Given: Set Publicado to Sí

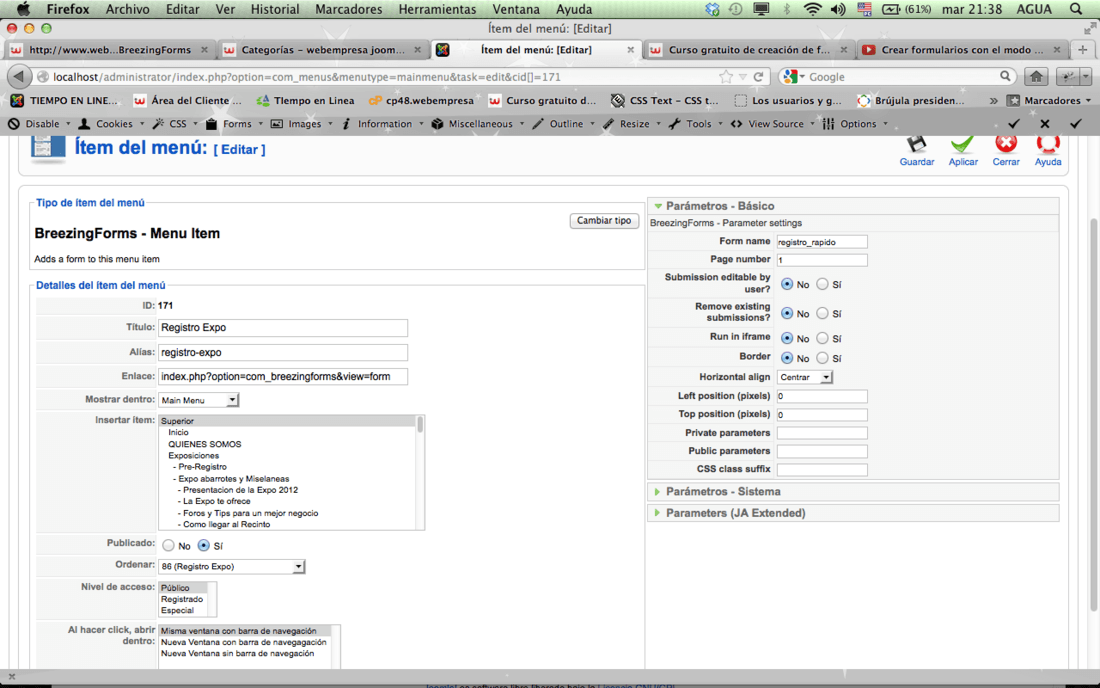Looking at the screenshot, I should click(x=203, y=546).
